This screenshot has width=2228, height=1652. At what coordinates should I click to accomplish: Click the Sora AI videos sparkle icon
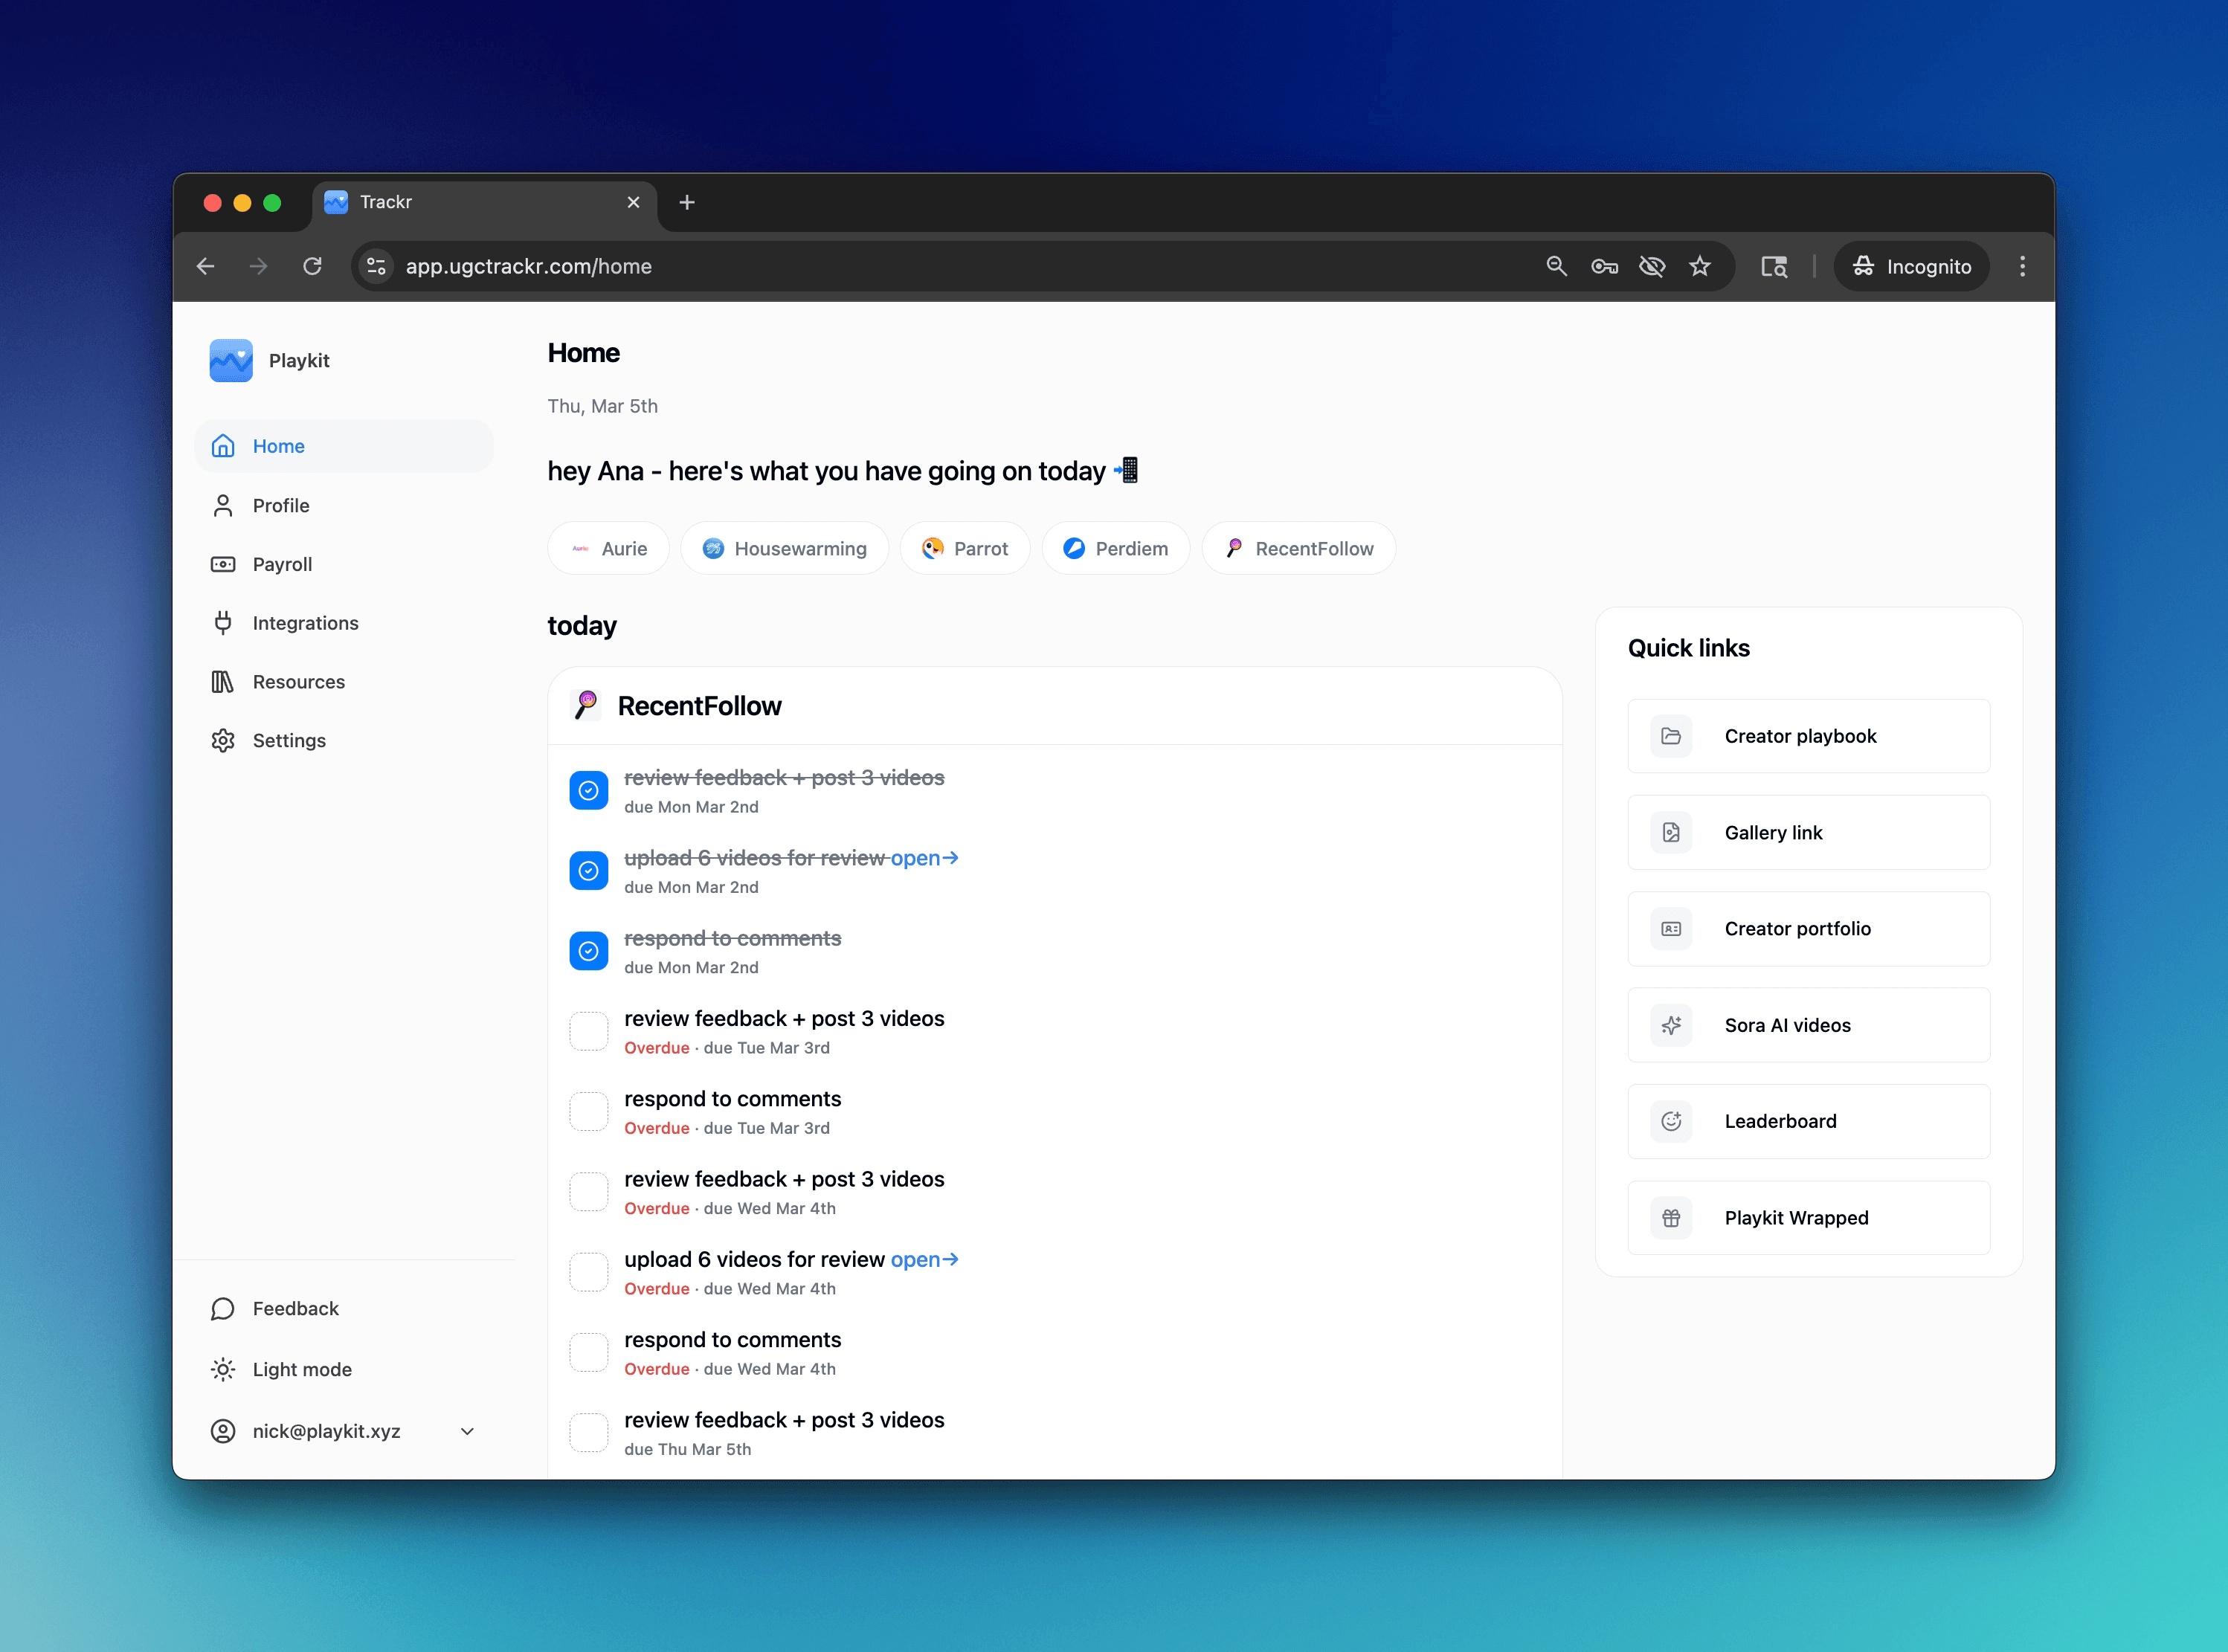(x=1671, y=1025)
